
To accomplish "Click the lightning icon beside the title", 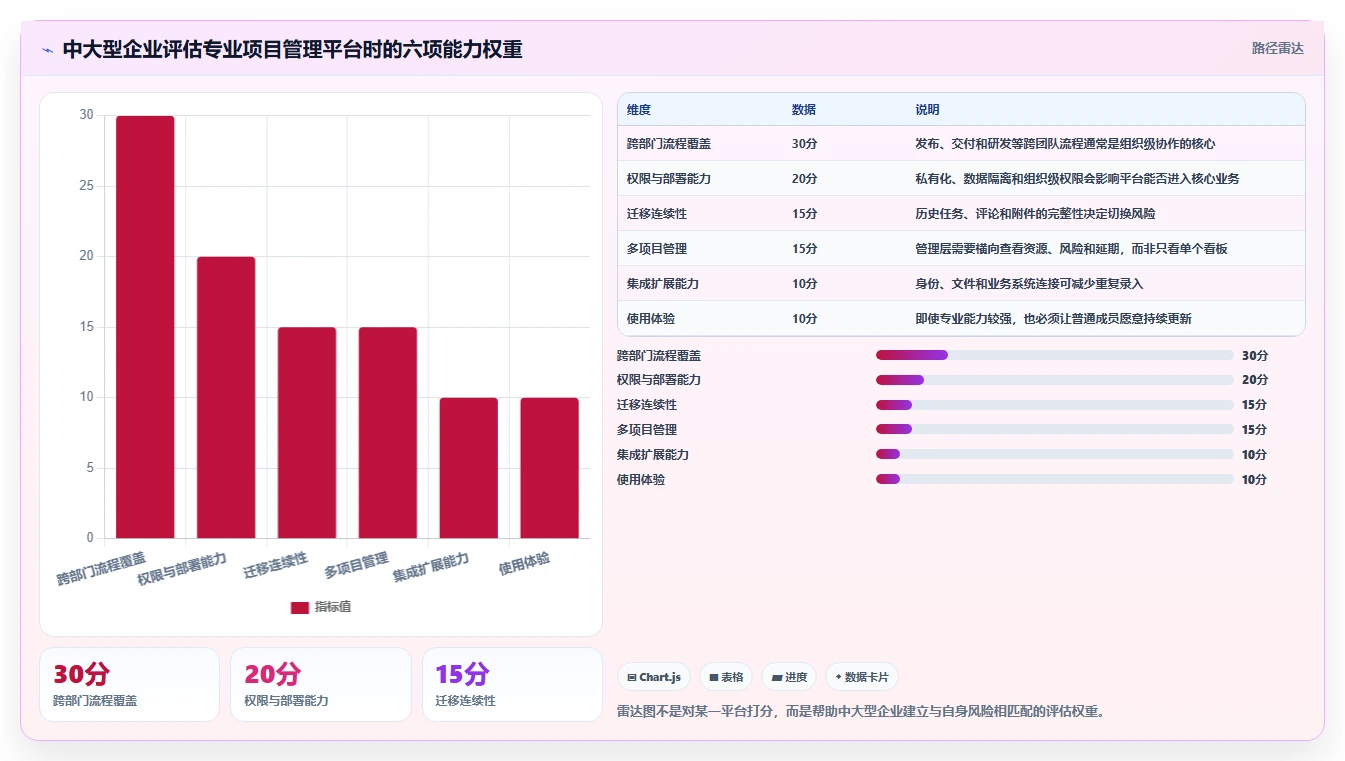I will pos(47,50).
